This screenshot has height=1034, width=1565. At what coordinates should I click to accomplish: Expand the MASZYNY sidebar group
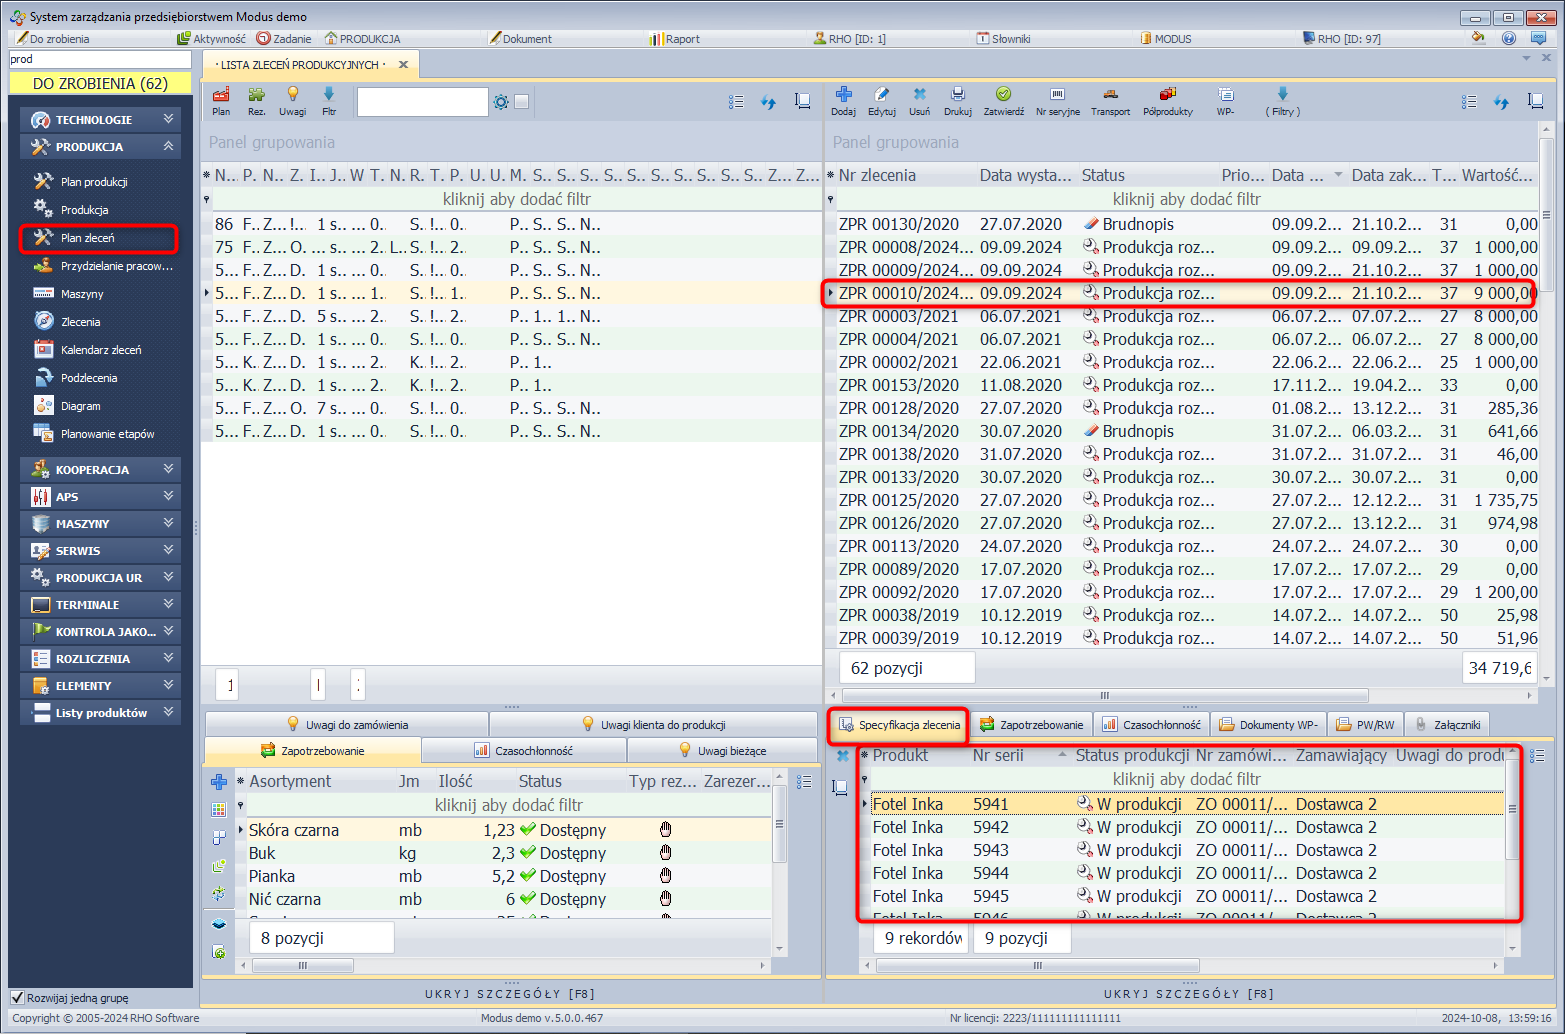pos(100,524)
